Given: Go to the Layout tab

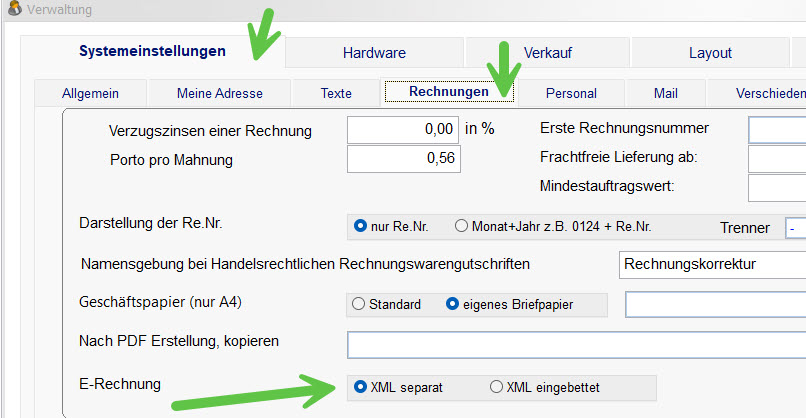Looking at the screenshot, I should [710, 53].
